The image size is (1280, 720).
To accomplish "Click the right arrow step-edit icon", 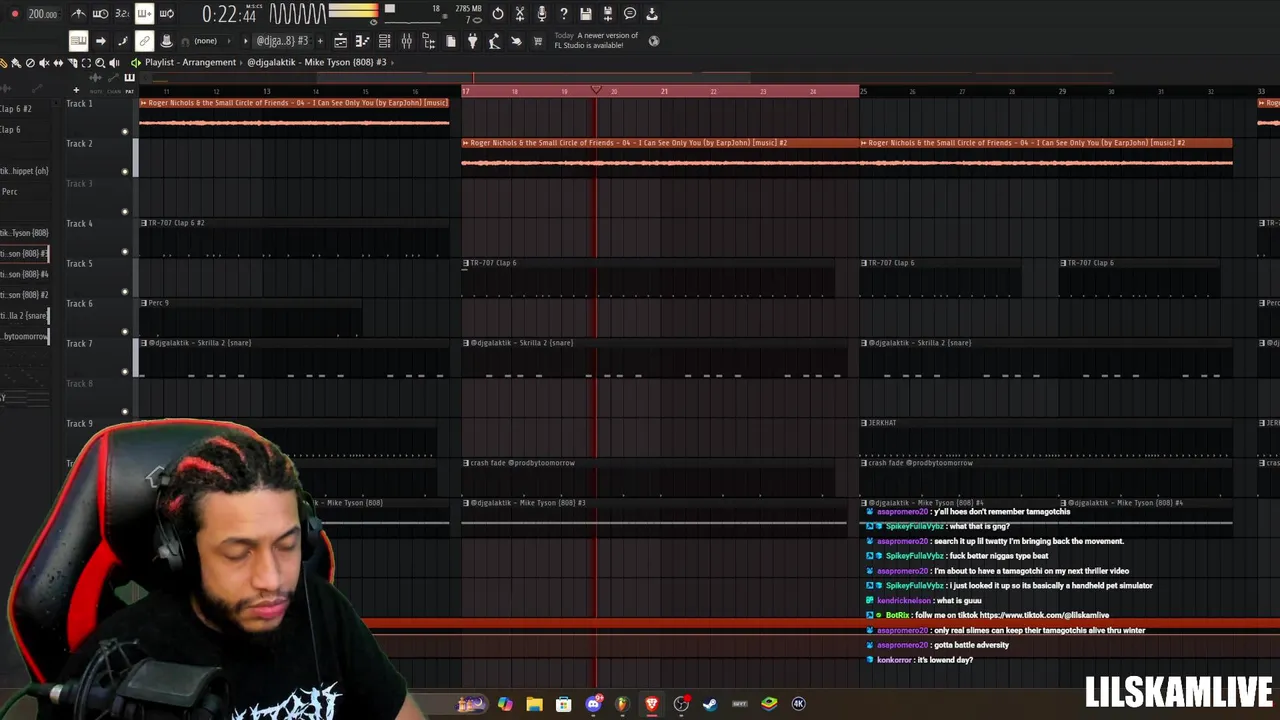I will [101, 41].
